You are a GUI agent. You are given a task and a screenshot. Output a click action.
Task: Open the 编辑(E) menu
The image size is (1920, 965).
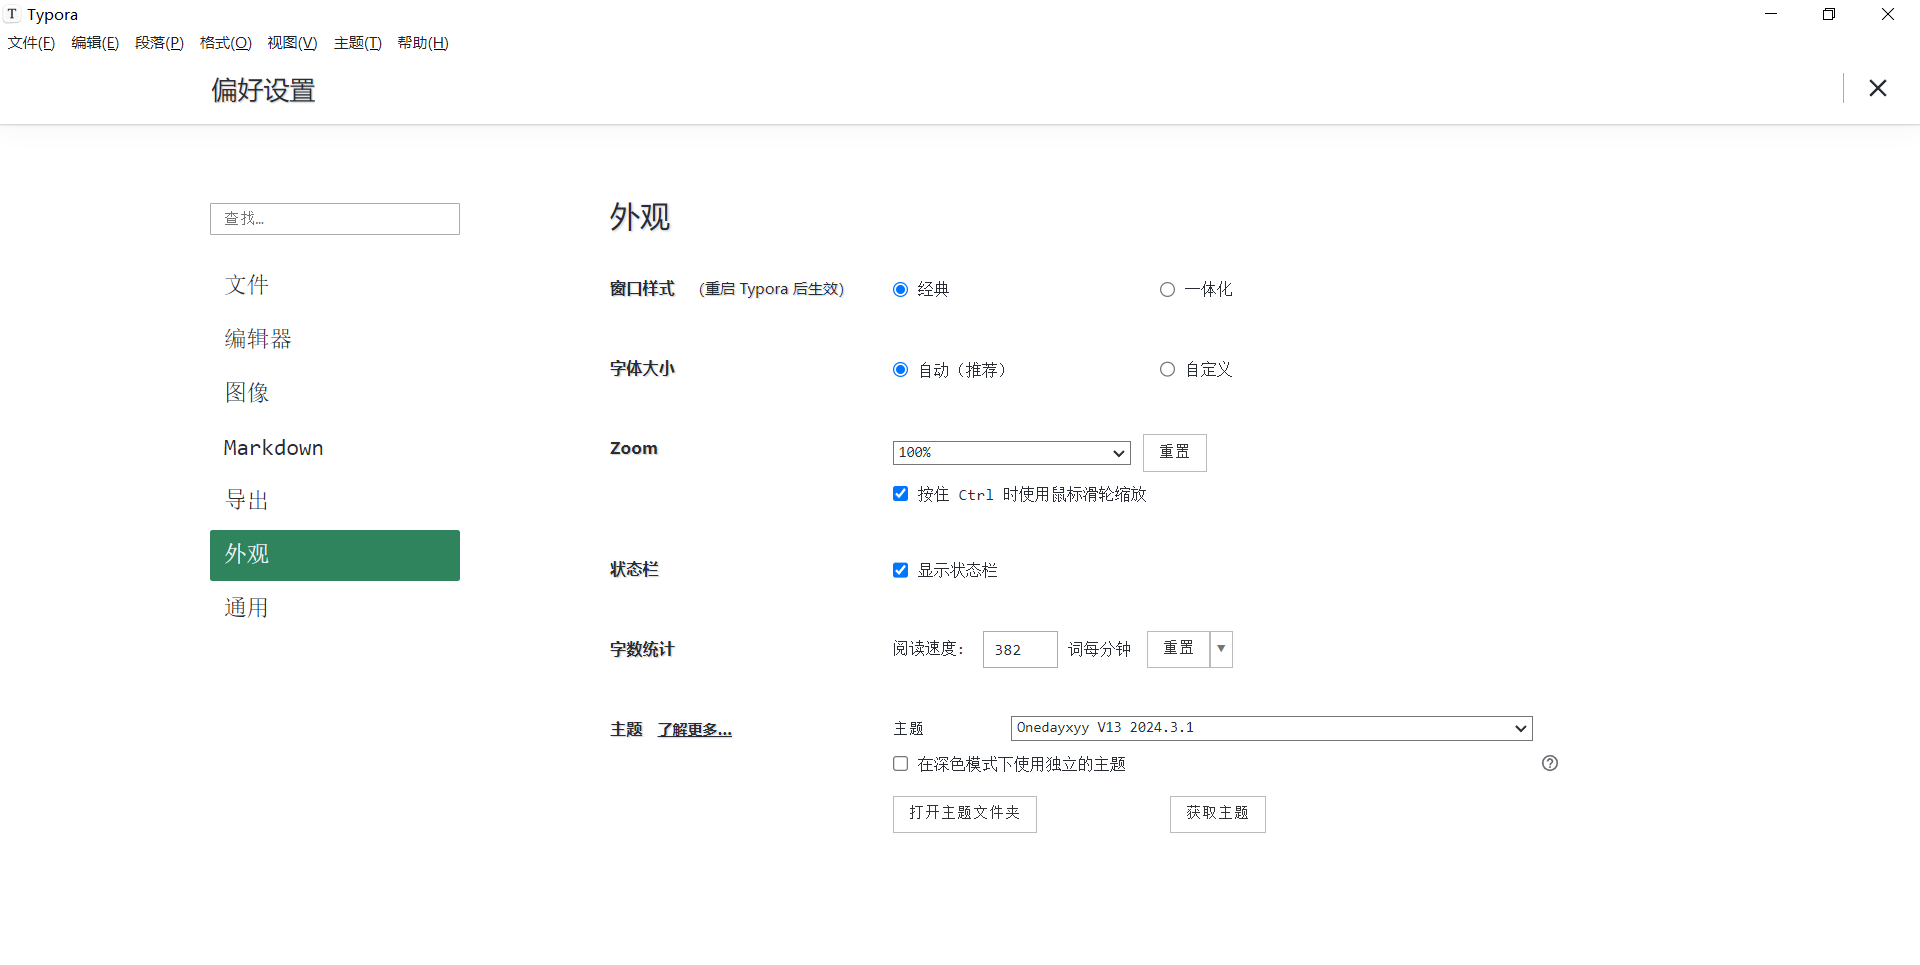pos(95,43)
